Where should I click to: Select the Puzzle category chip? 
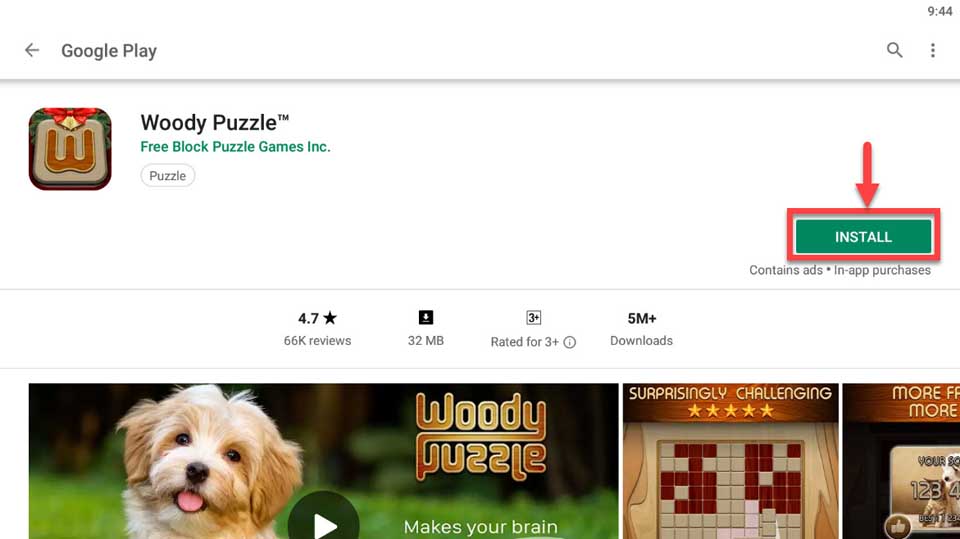[x=168, y=176]
